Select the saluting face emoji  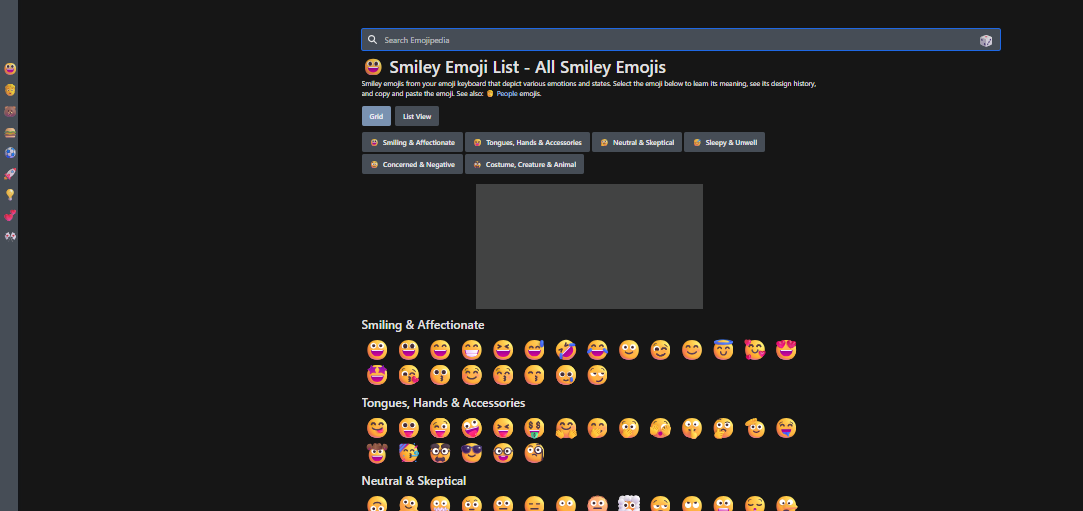(755, 428)
